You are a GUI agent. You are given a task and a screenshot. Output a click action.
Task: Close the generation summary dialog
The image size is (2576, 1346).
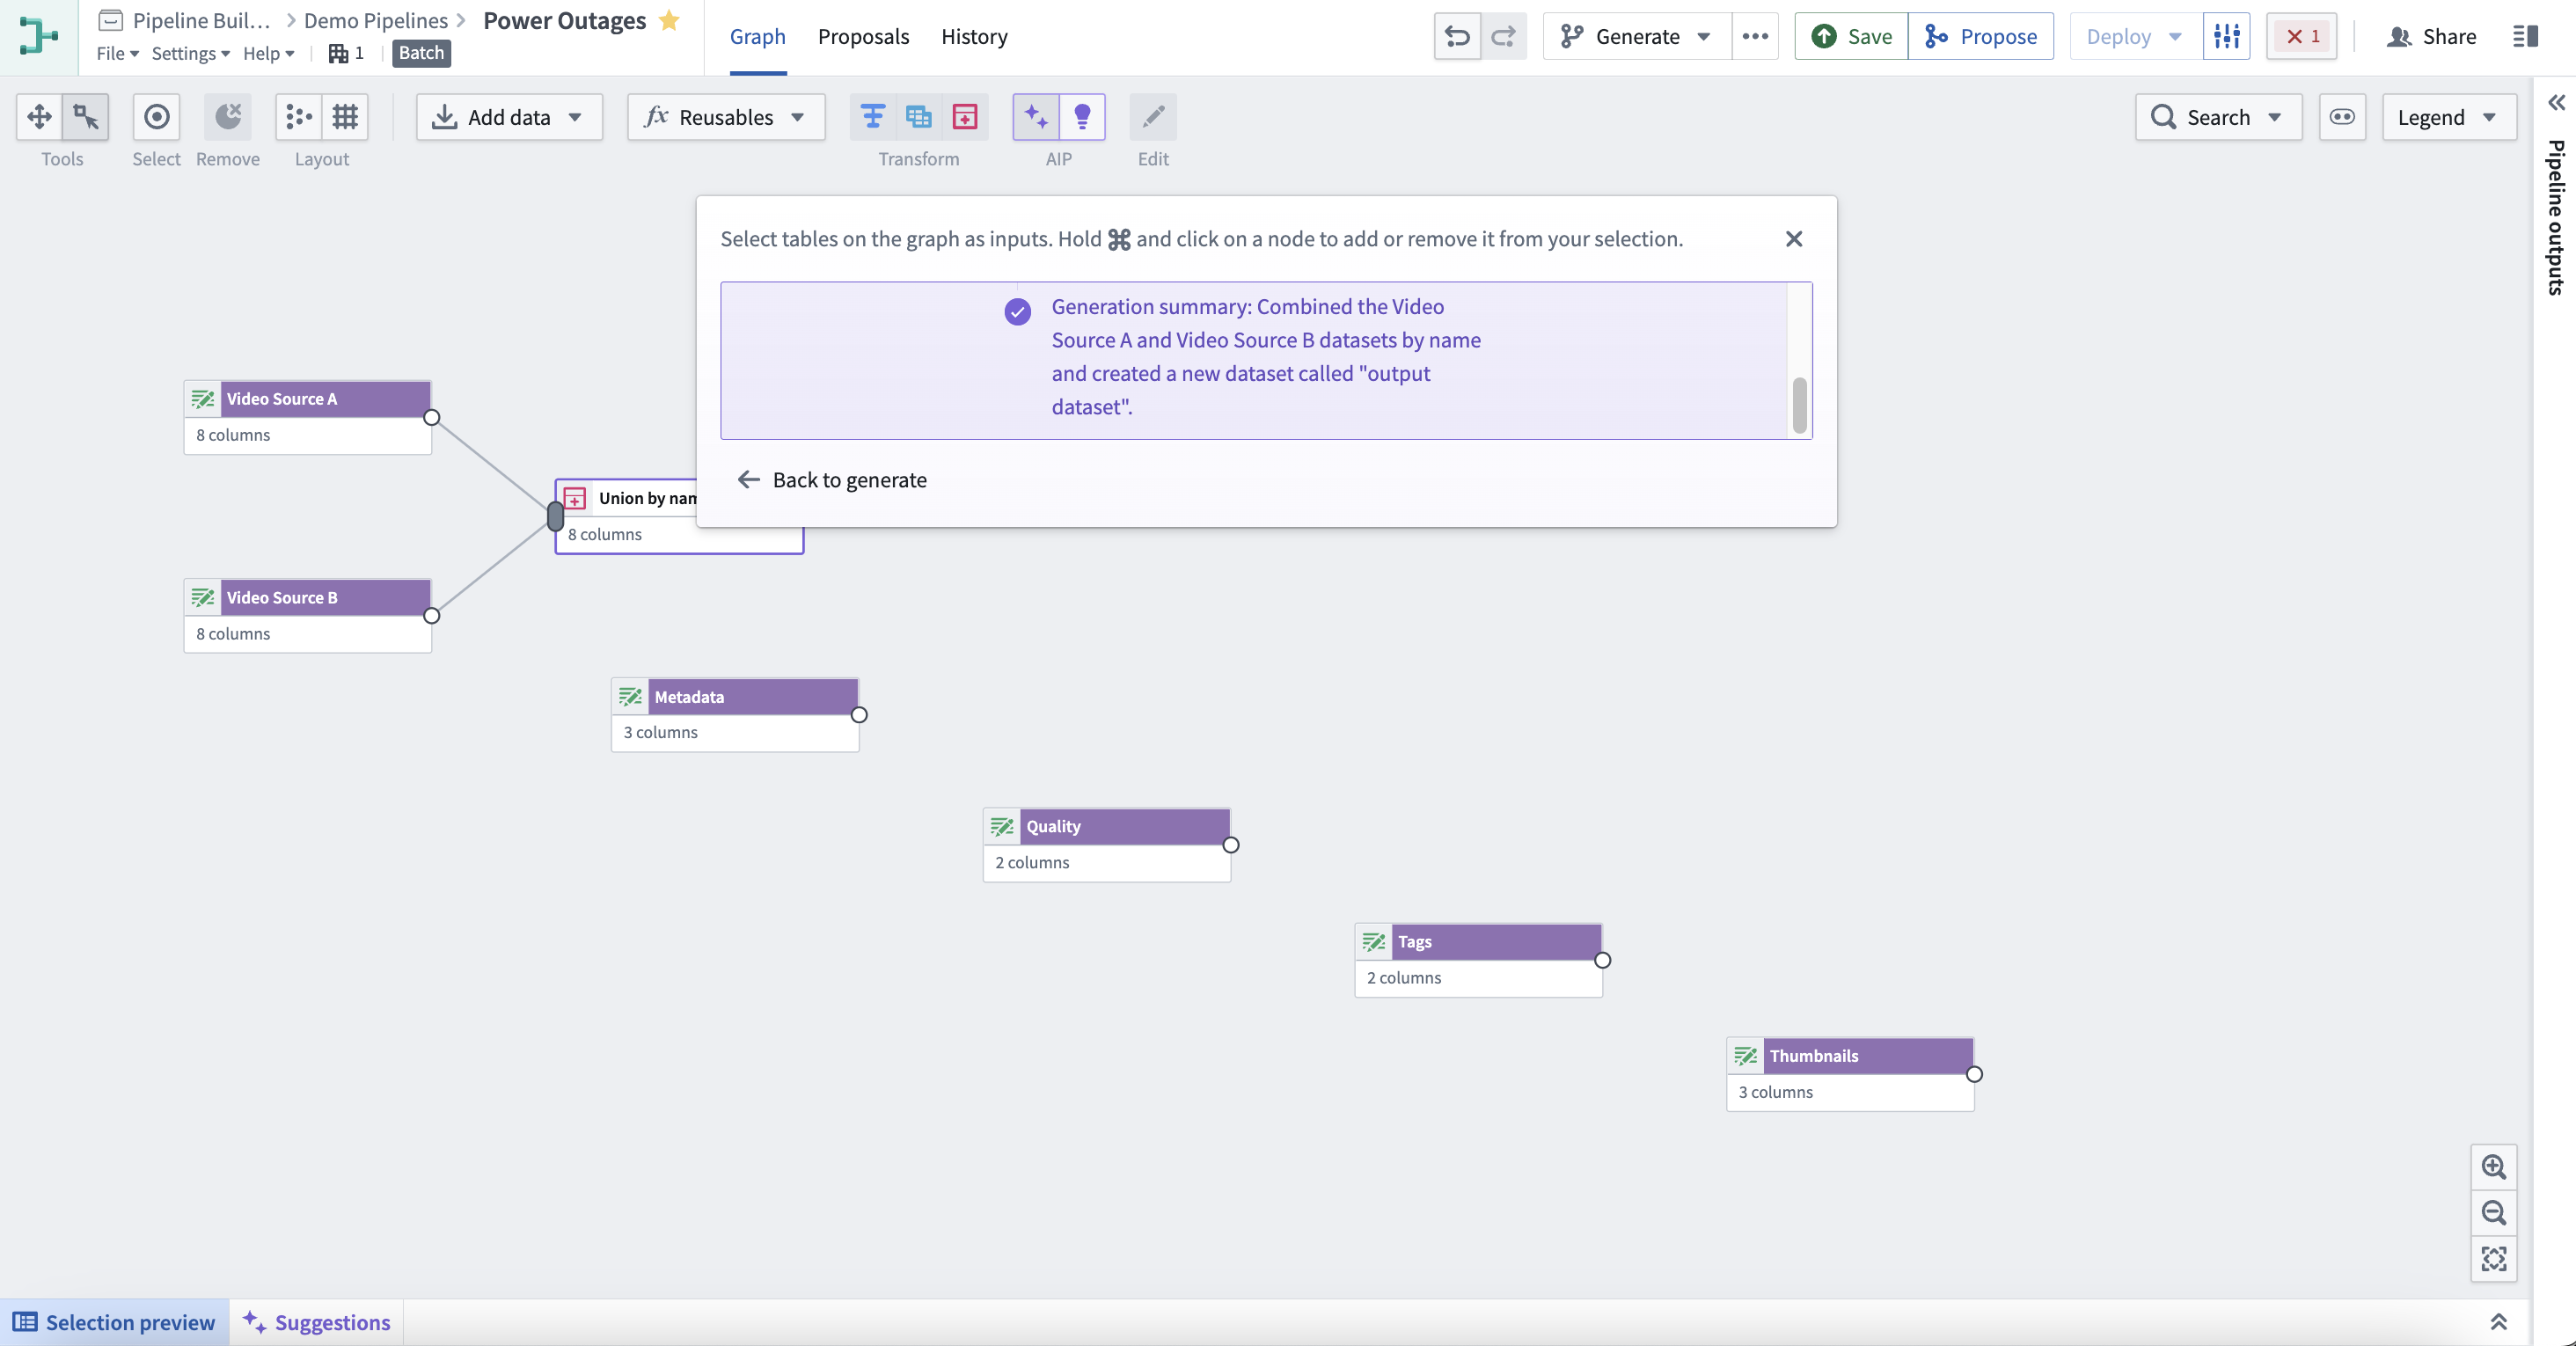[x=1793, y=239]
